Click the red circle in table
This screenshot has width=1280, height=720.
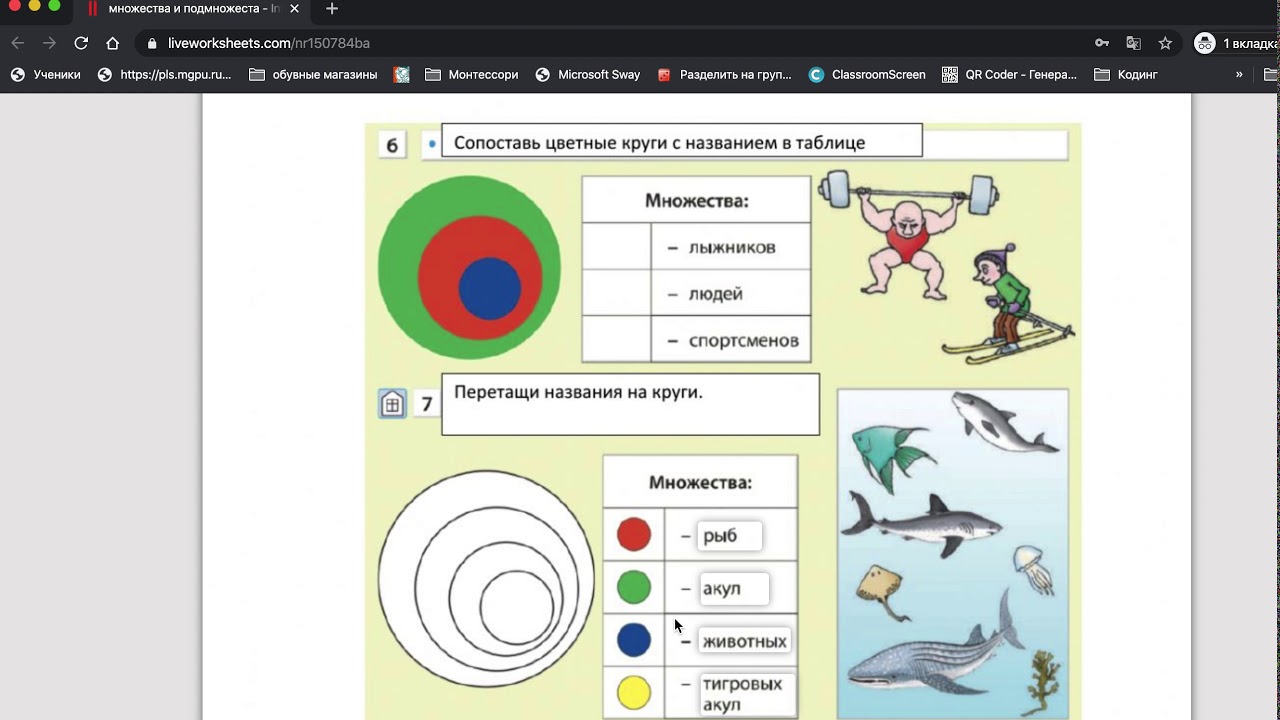634,535
